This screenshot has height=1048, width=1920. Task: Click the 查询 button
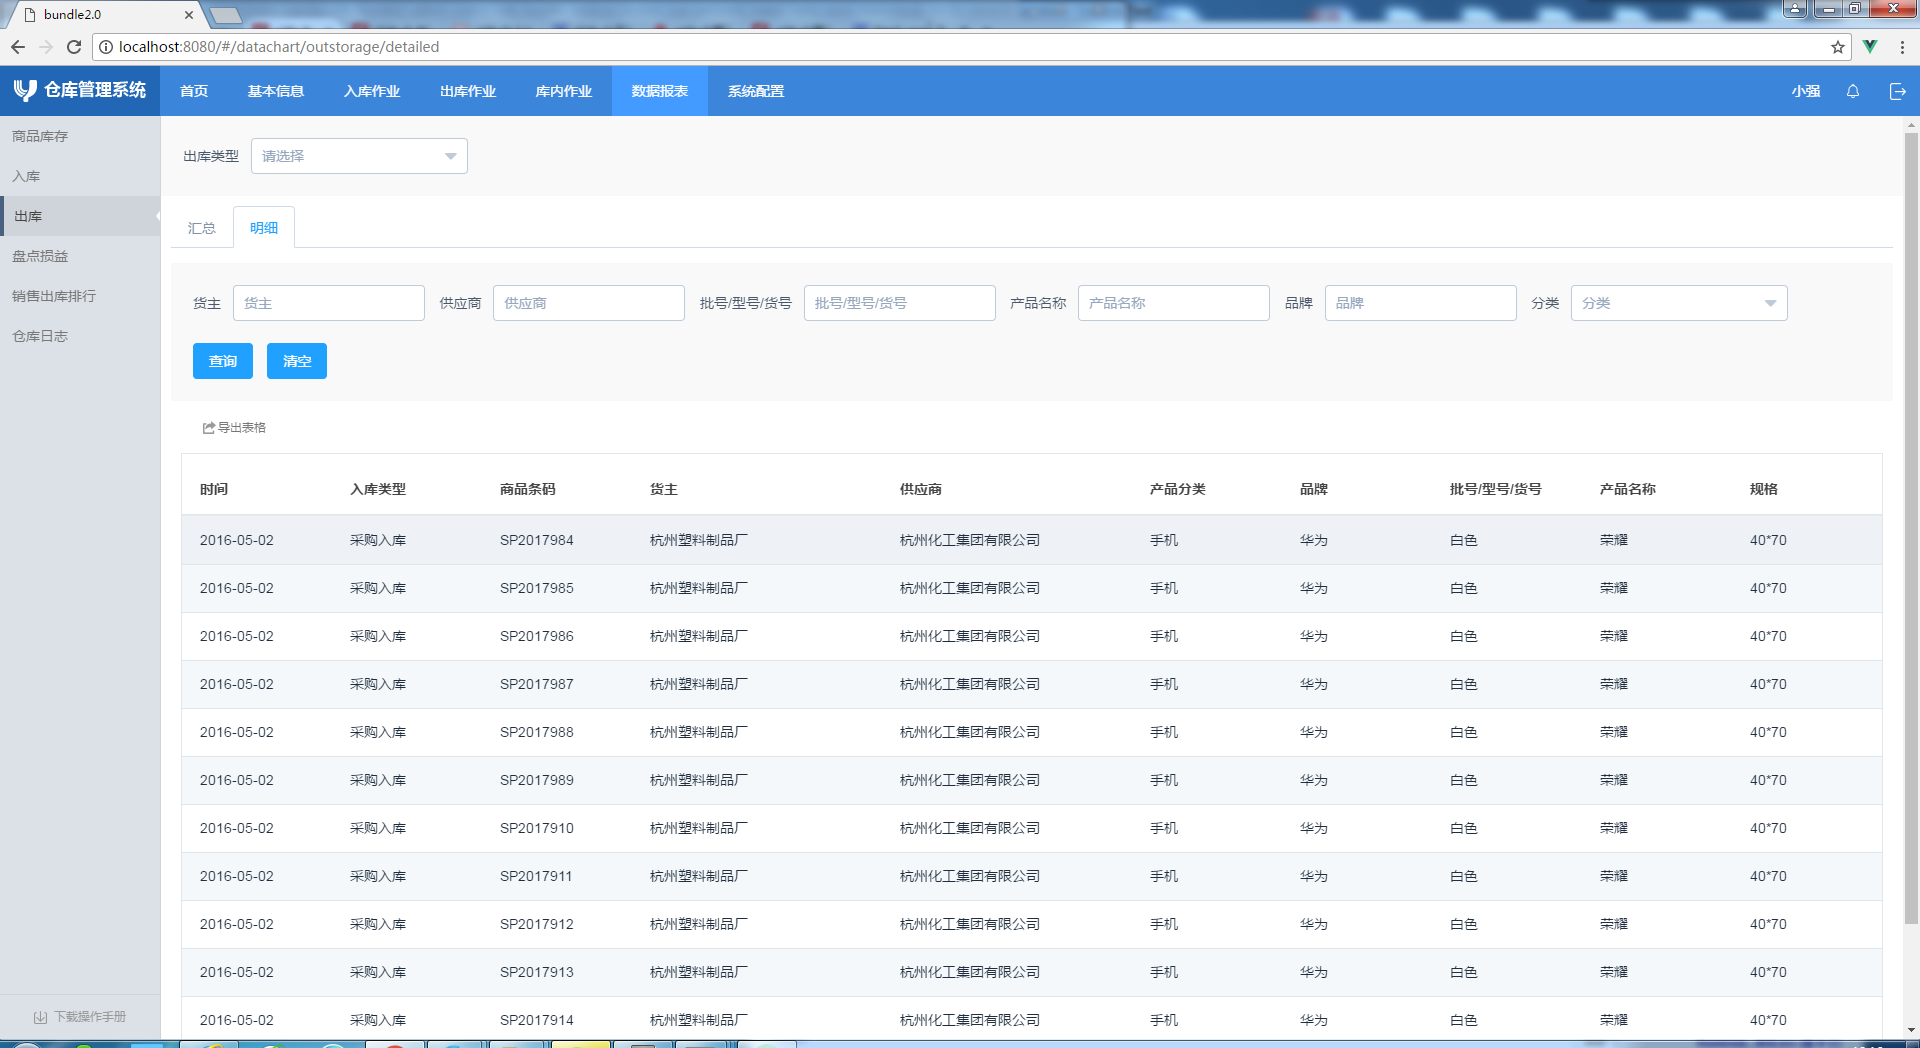coord(223,361)
